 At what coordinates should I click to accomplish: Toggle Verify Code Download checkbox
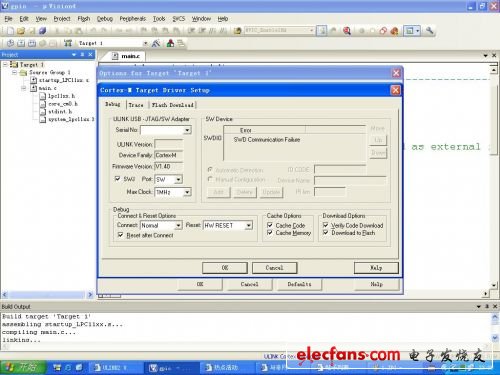click(325, 225)
